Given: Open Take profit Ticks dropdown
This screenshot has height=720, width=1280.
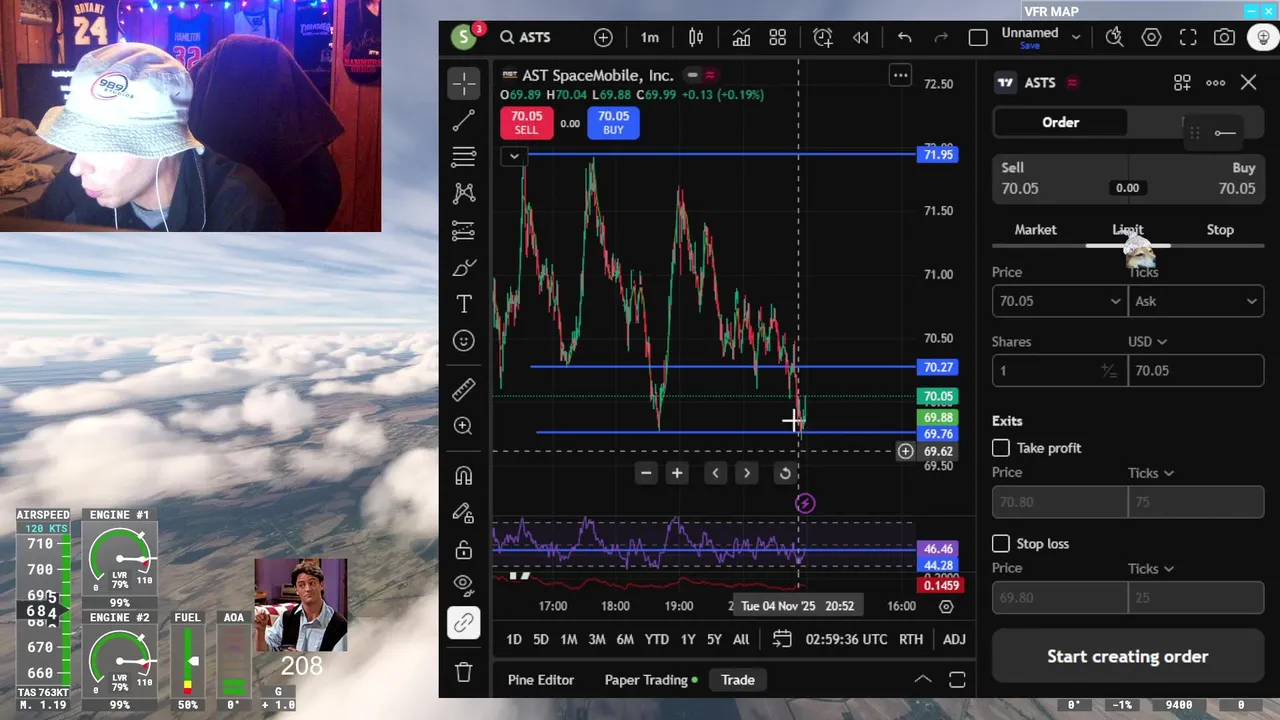Looking at the screenshot, I should (1150, 473).
